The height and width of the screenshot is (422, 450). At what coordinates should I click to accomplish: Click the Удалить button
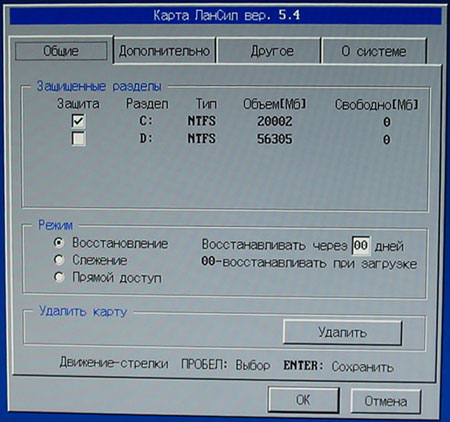tap(342, 332)
